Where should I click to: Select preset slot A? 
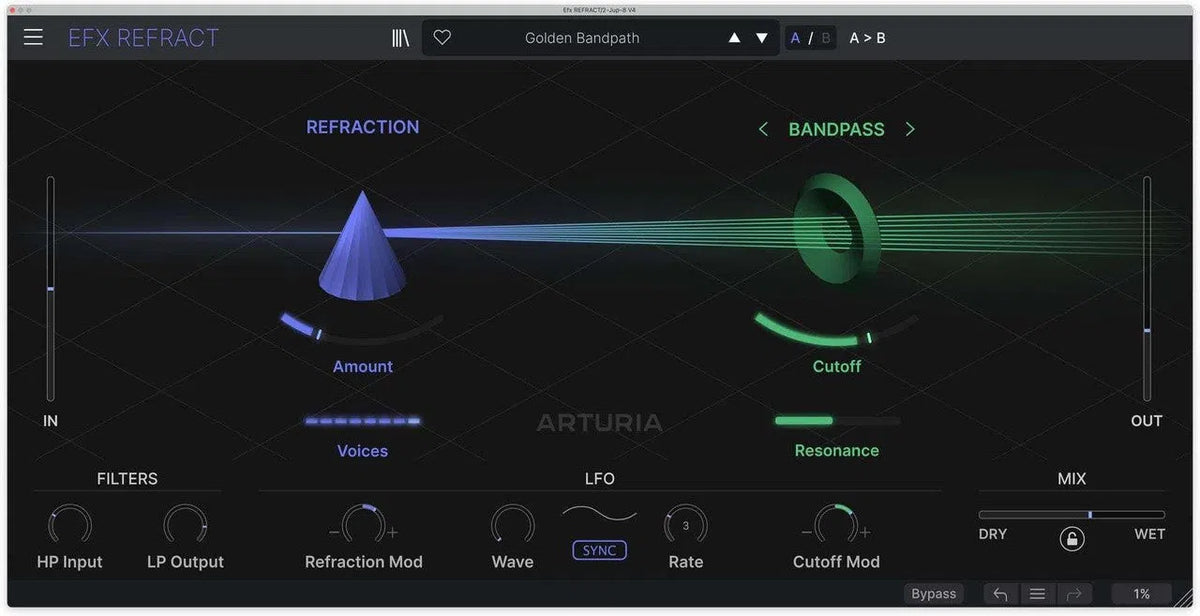pyautogui.click(x=795, y=37)
